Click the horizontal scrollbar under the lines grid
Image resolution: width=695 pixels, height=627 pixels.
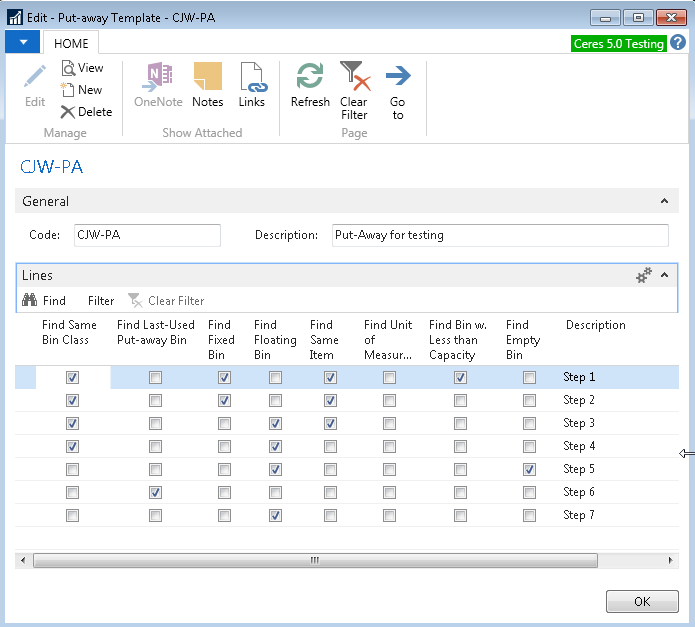[314, 560]
